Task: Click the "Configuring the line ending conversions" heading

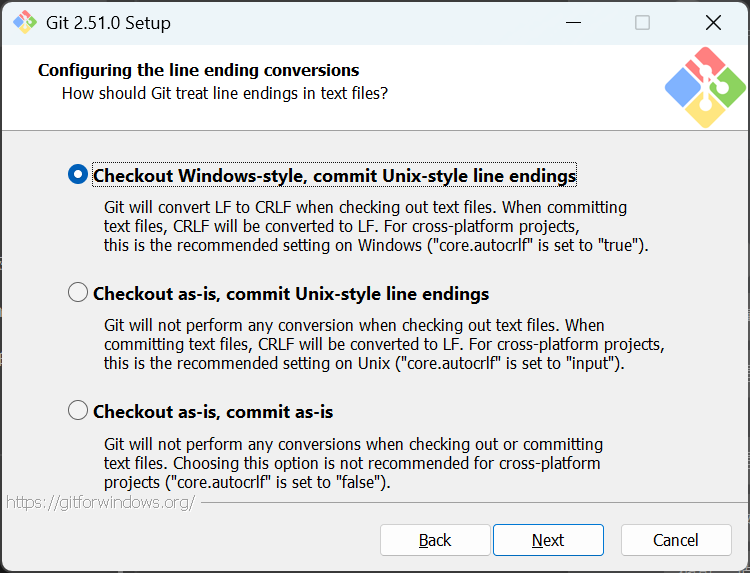Action: (199, 70)
